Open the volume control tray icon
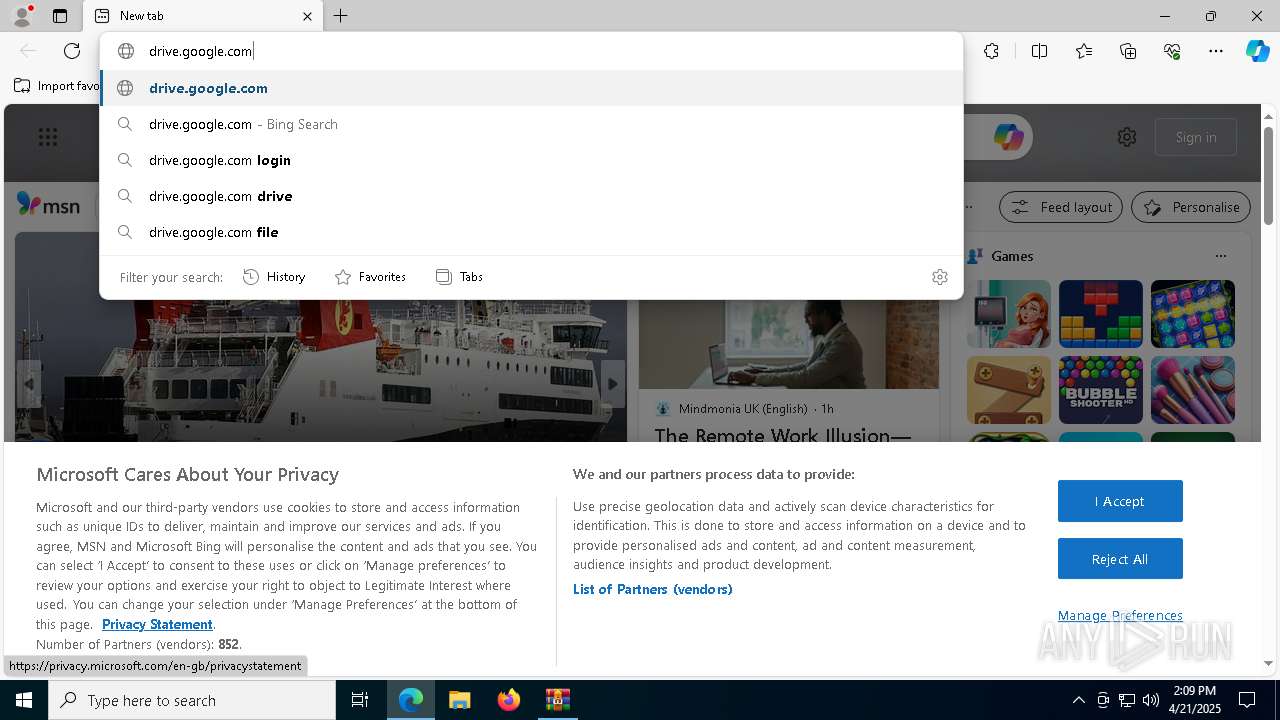 1150,700
